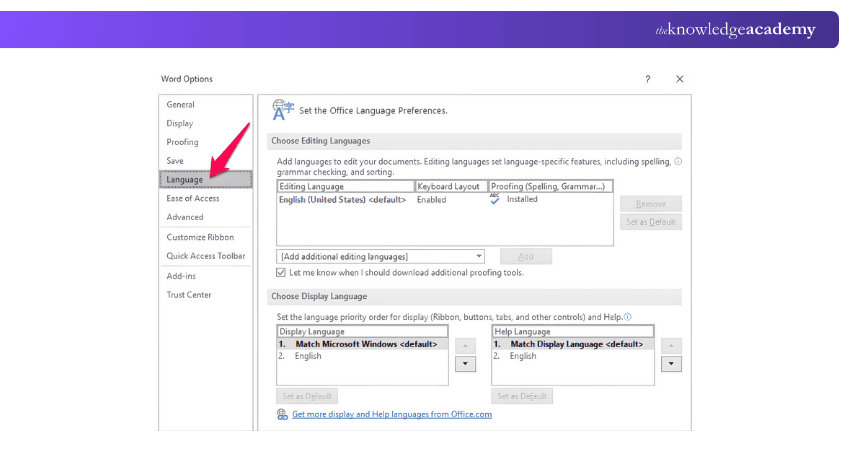The image size is (850, 450).
Task: Open the Save options category
Action: coord(175,161)
